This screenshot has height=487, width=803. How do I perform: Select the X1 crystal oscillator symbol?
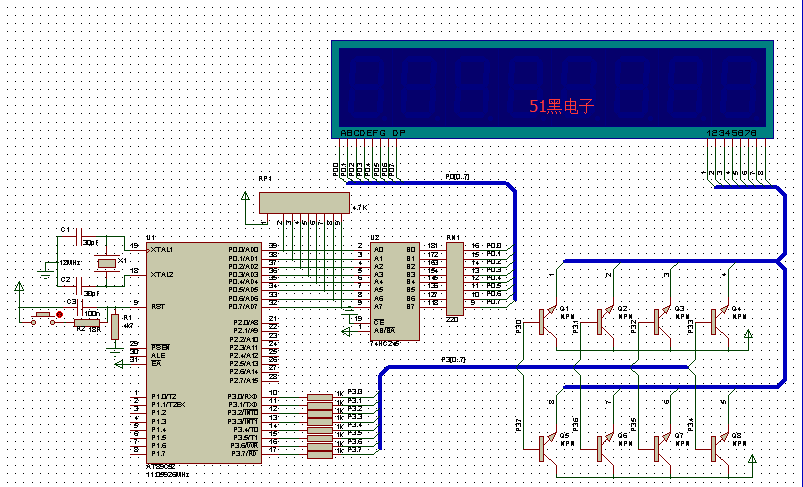coord(107,263)
